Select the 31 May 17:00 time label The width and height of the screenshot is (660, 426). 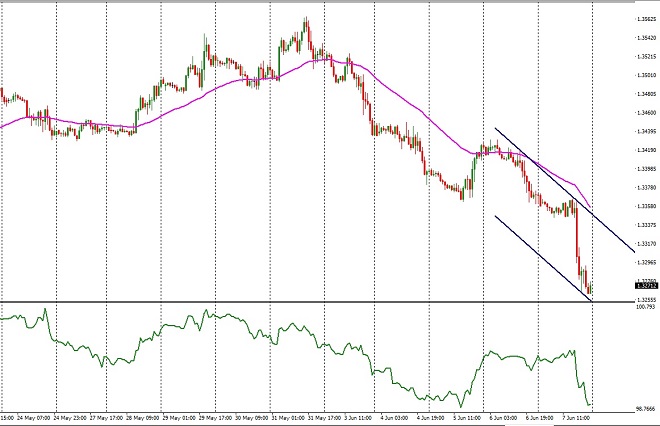point(324,418)
